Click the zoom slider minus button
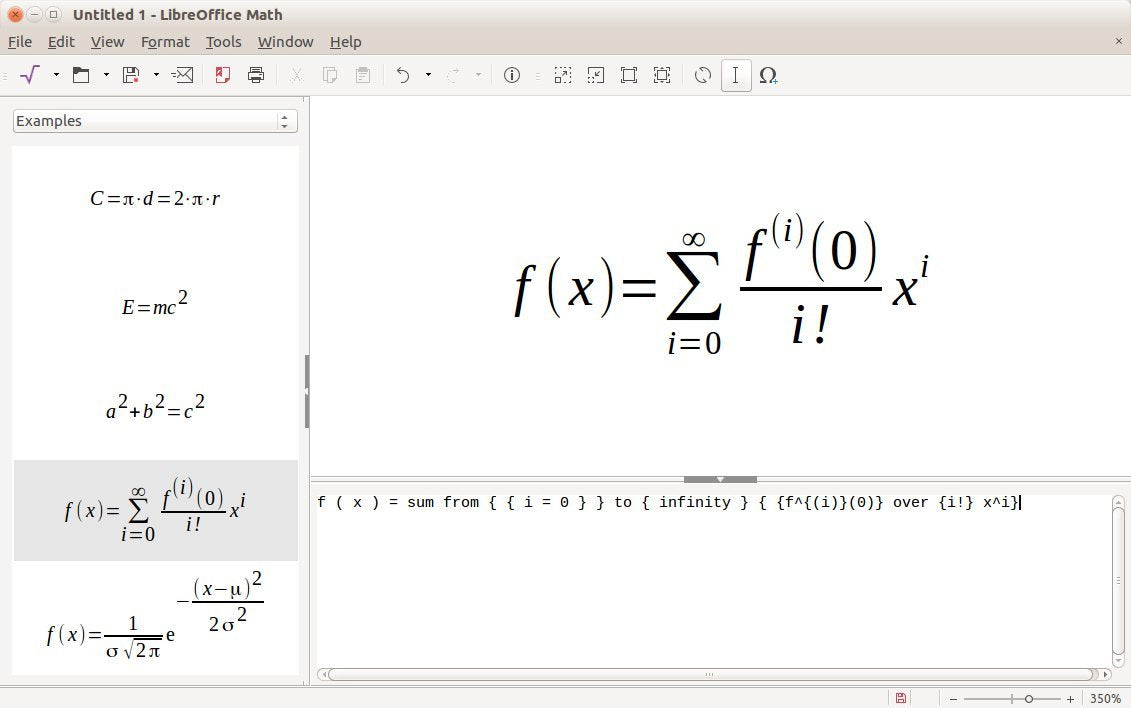This screenshot has width=1131, height=708. 954,699
